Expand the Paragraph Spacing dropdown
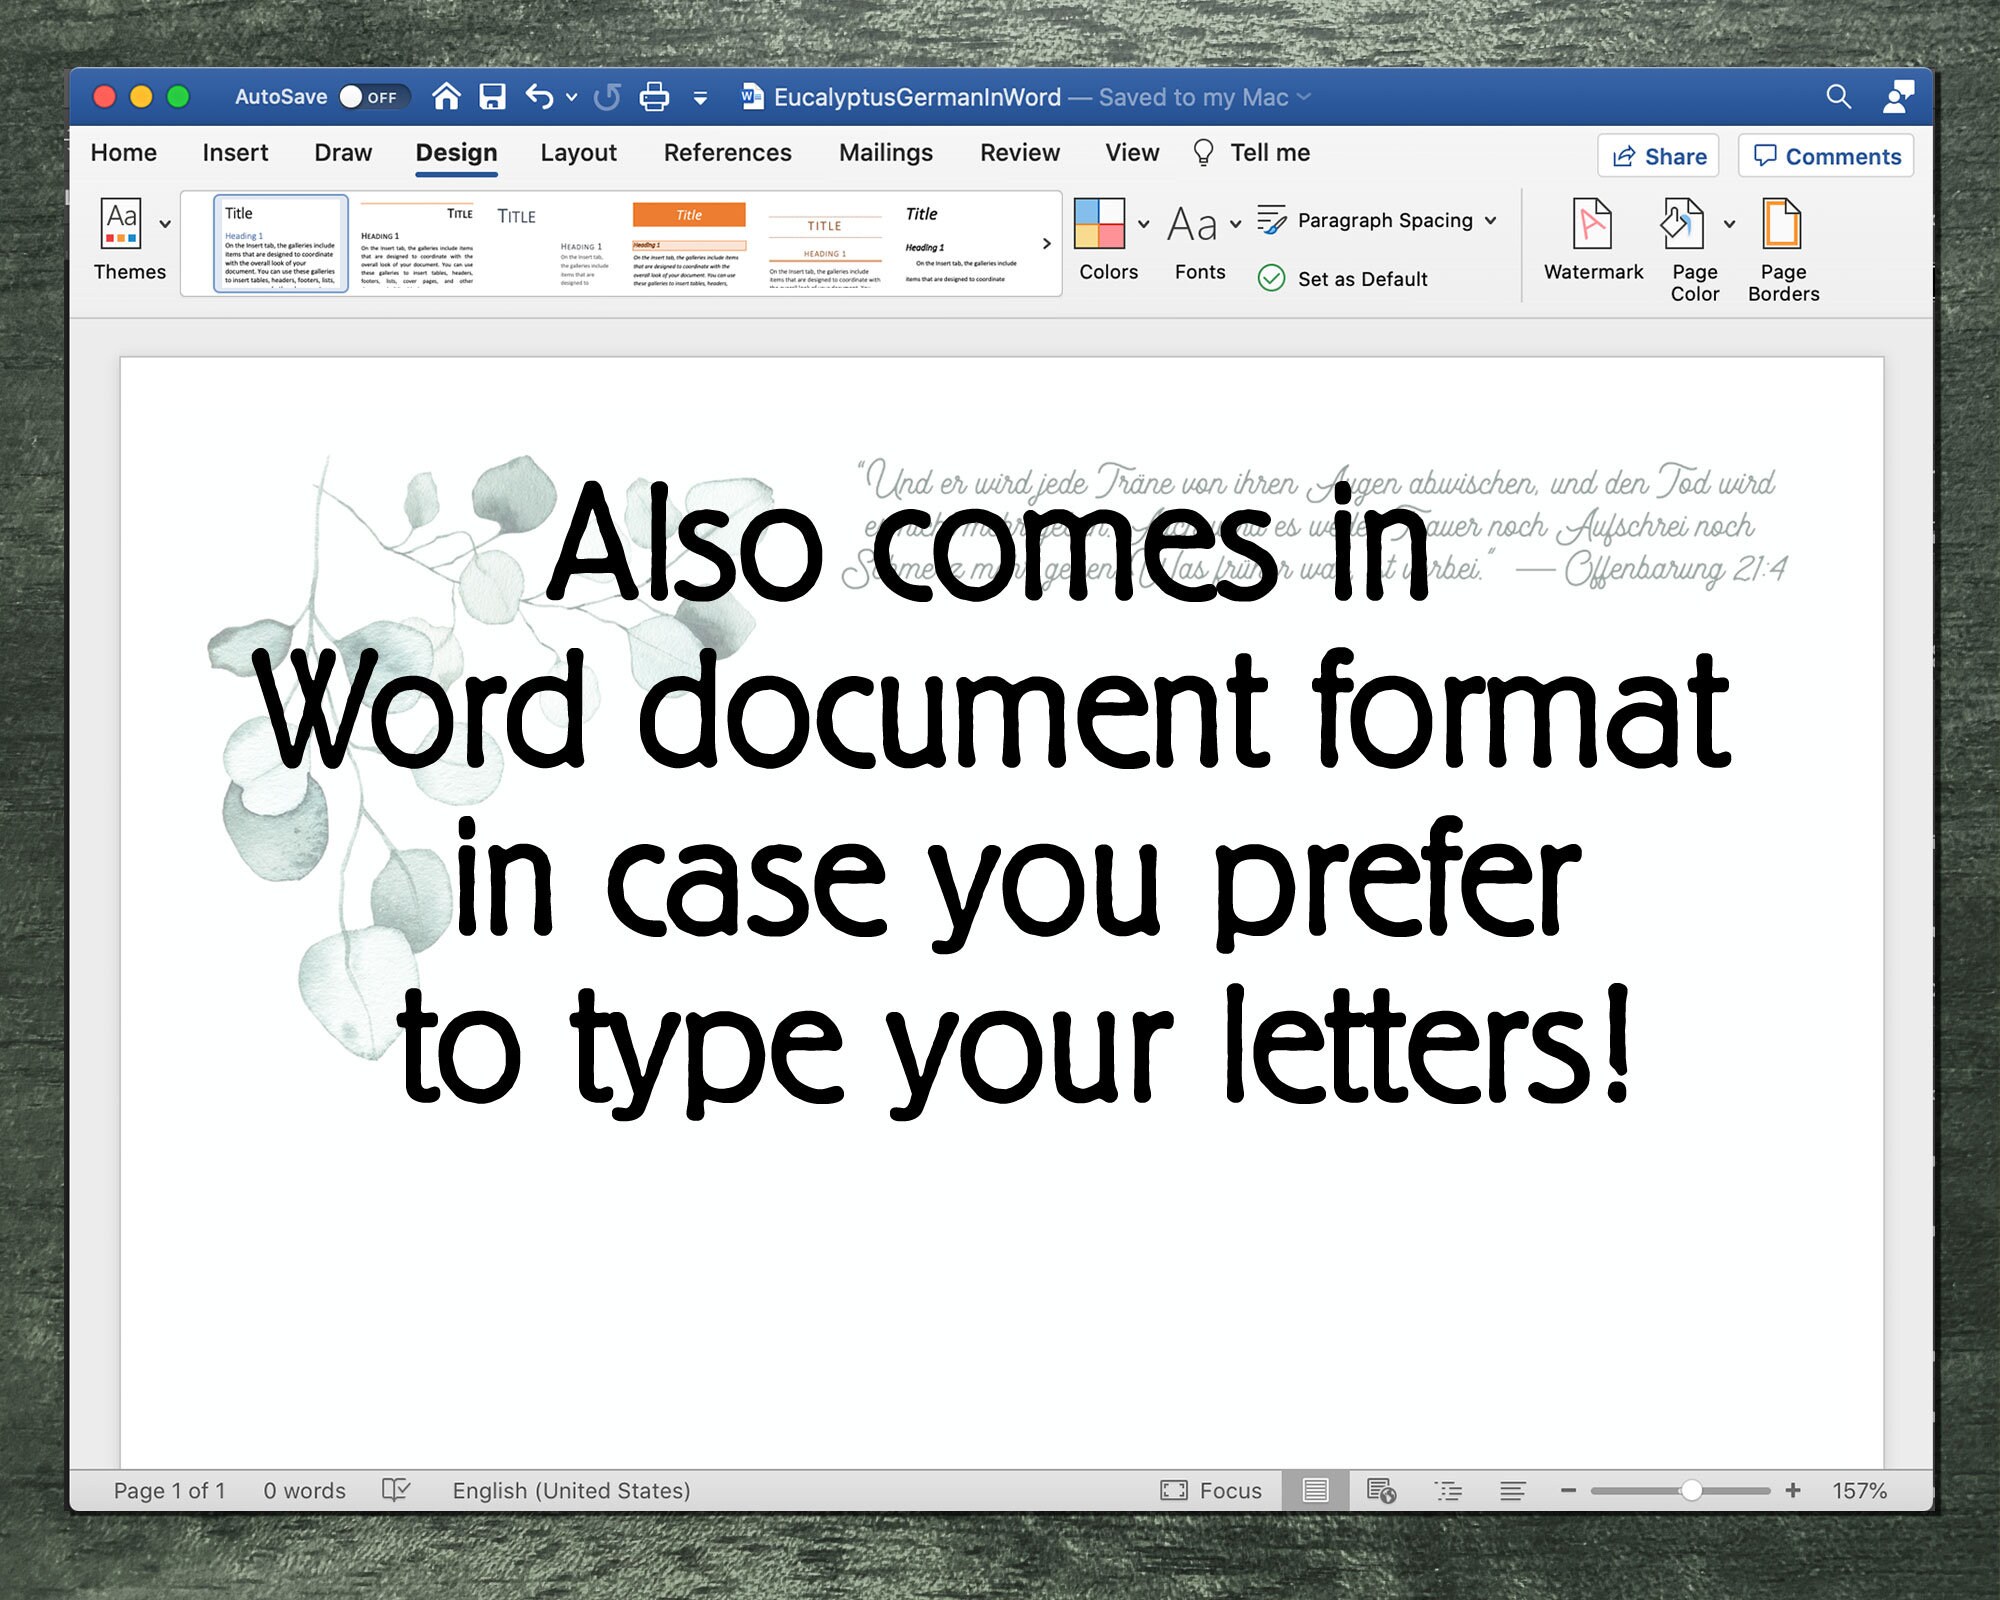 point(1491,220)
